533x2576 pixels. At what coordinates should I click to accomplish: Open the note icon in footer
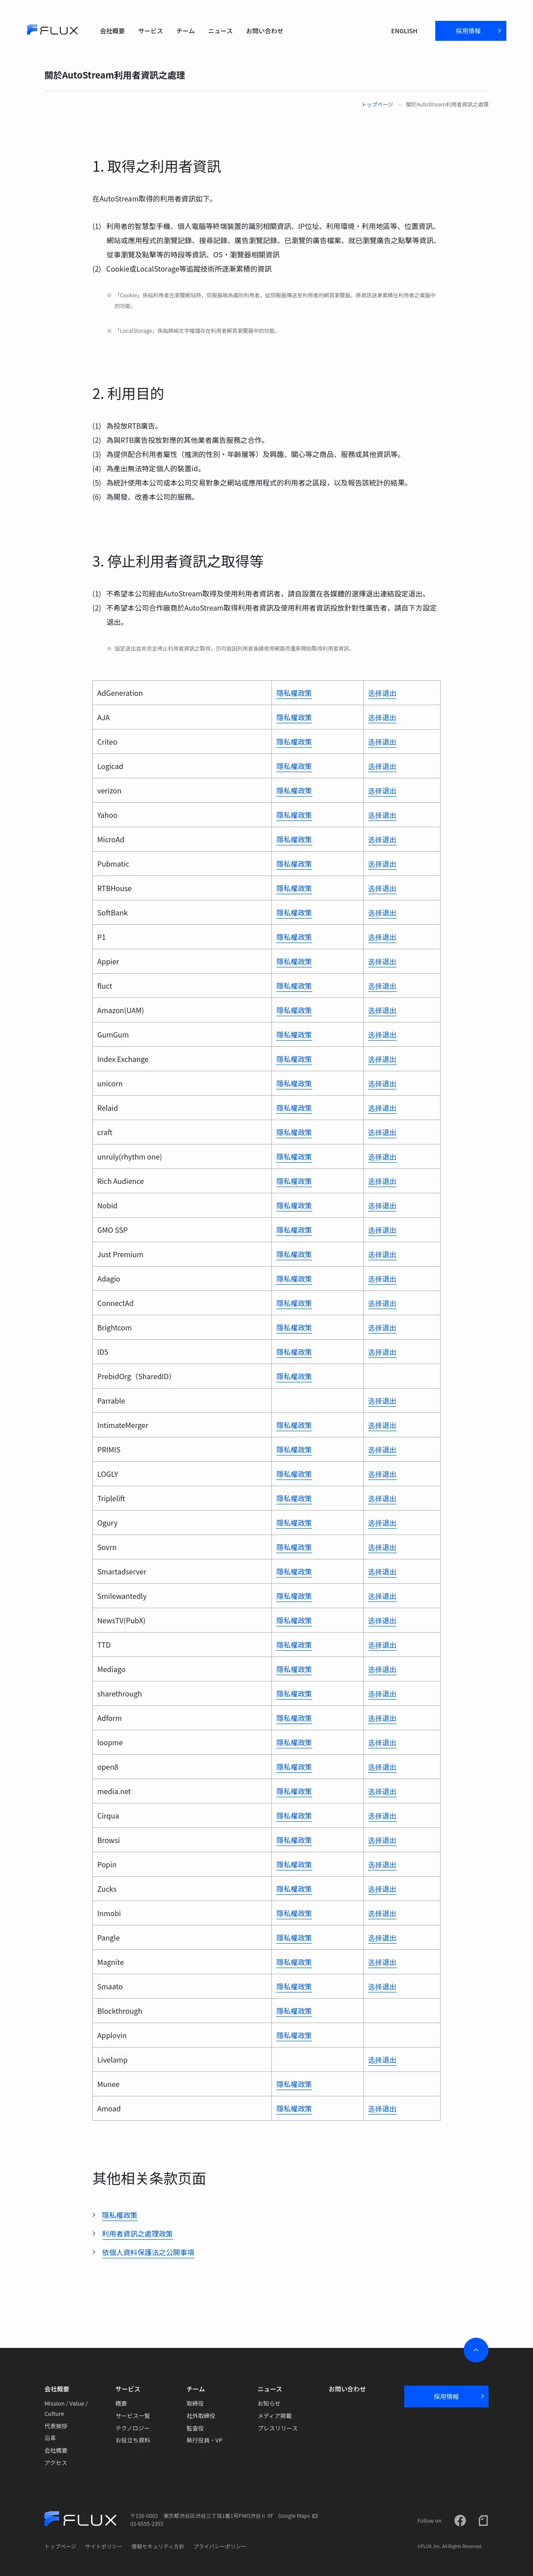[483, 2520]
